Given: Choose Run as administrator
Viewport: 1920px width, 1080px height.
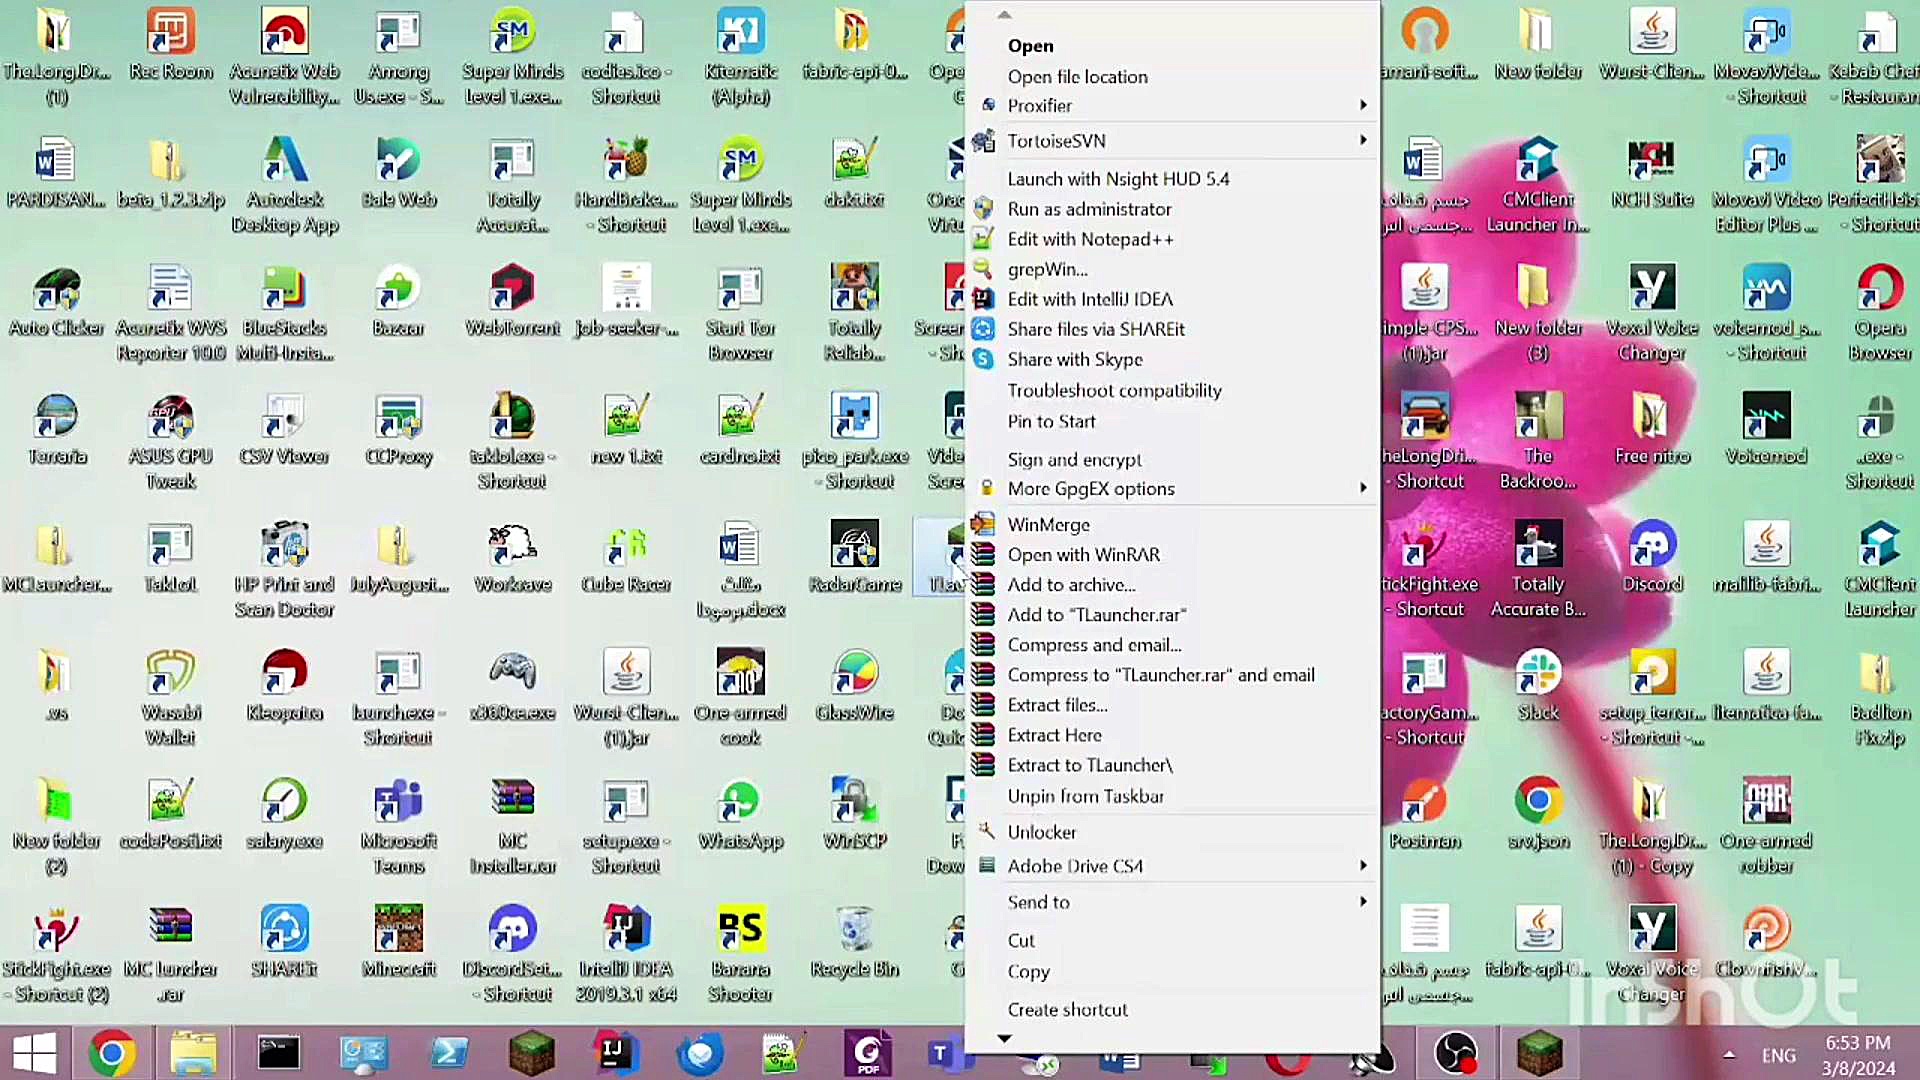Looking at the screenshot, I should click(x=1172, y=209).
